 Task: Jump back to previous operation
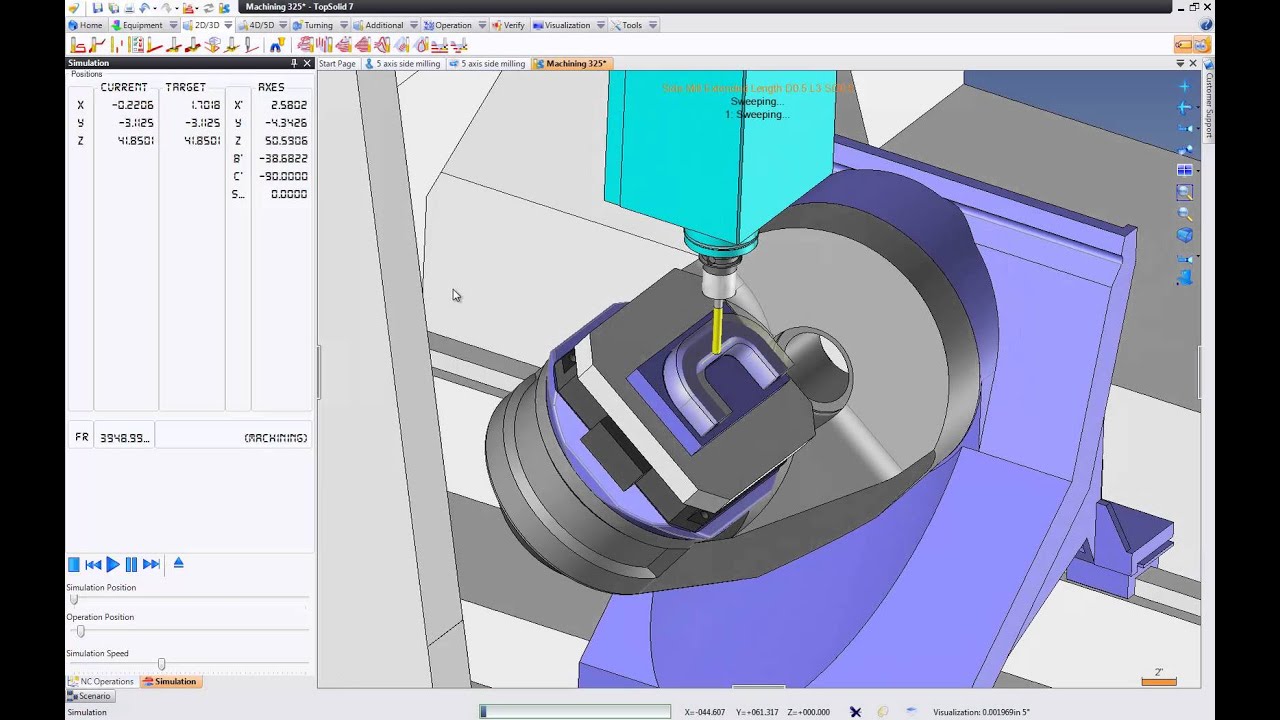pos(93,564)
